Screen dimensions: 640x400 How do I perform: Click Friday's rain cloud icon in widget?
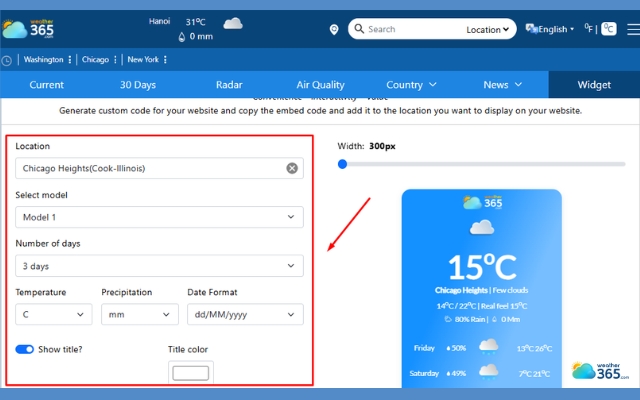(489, 347)
